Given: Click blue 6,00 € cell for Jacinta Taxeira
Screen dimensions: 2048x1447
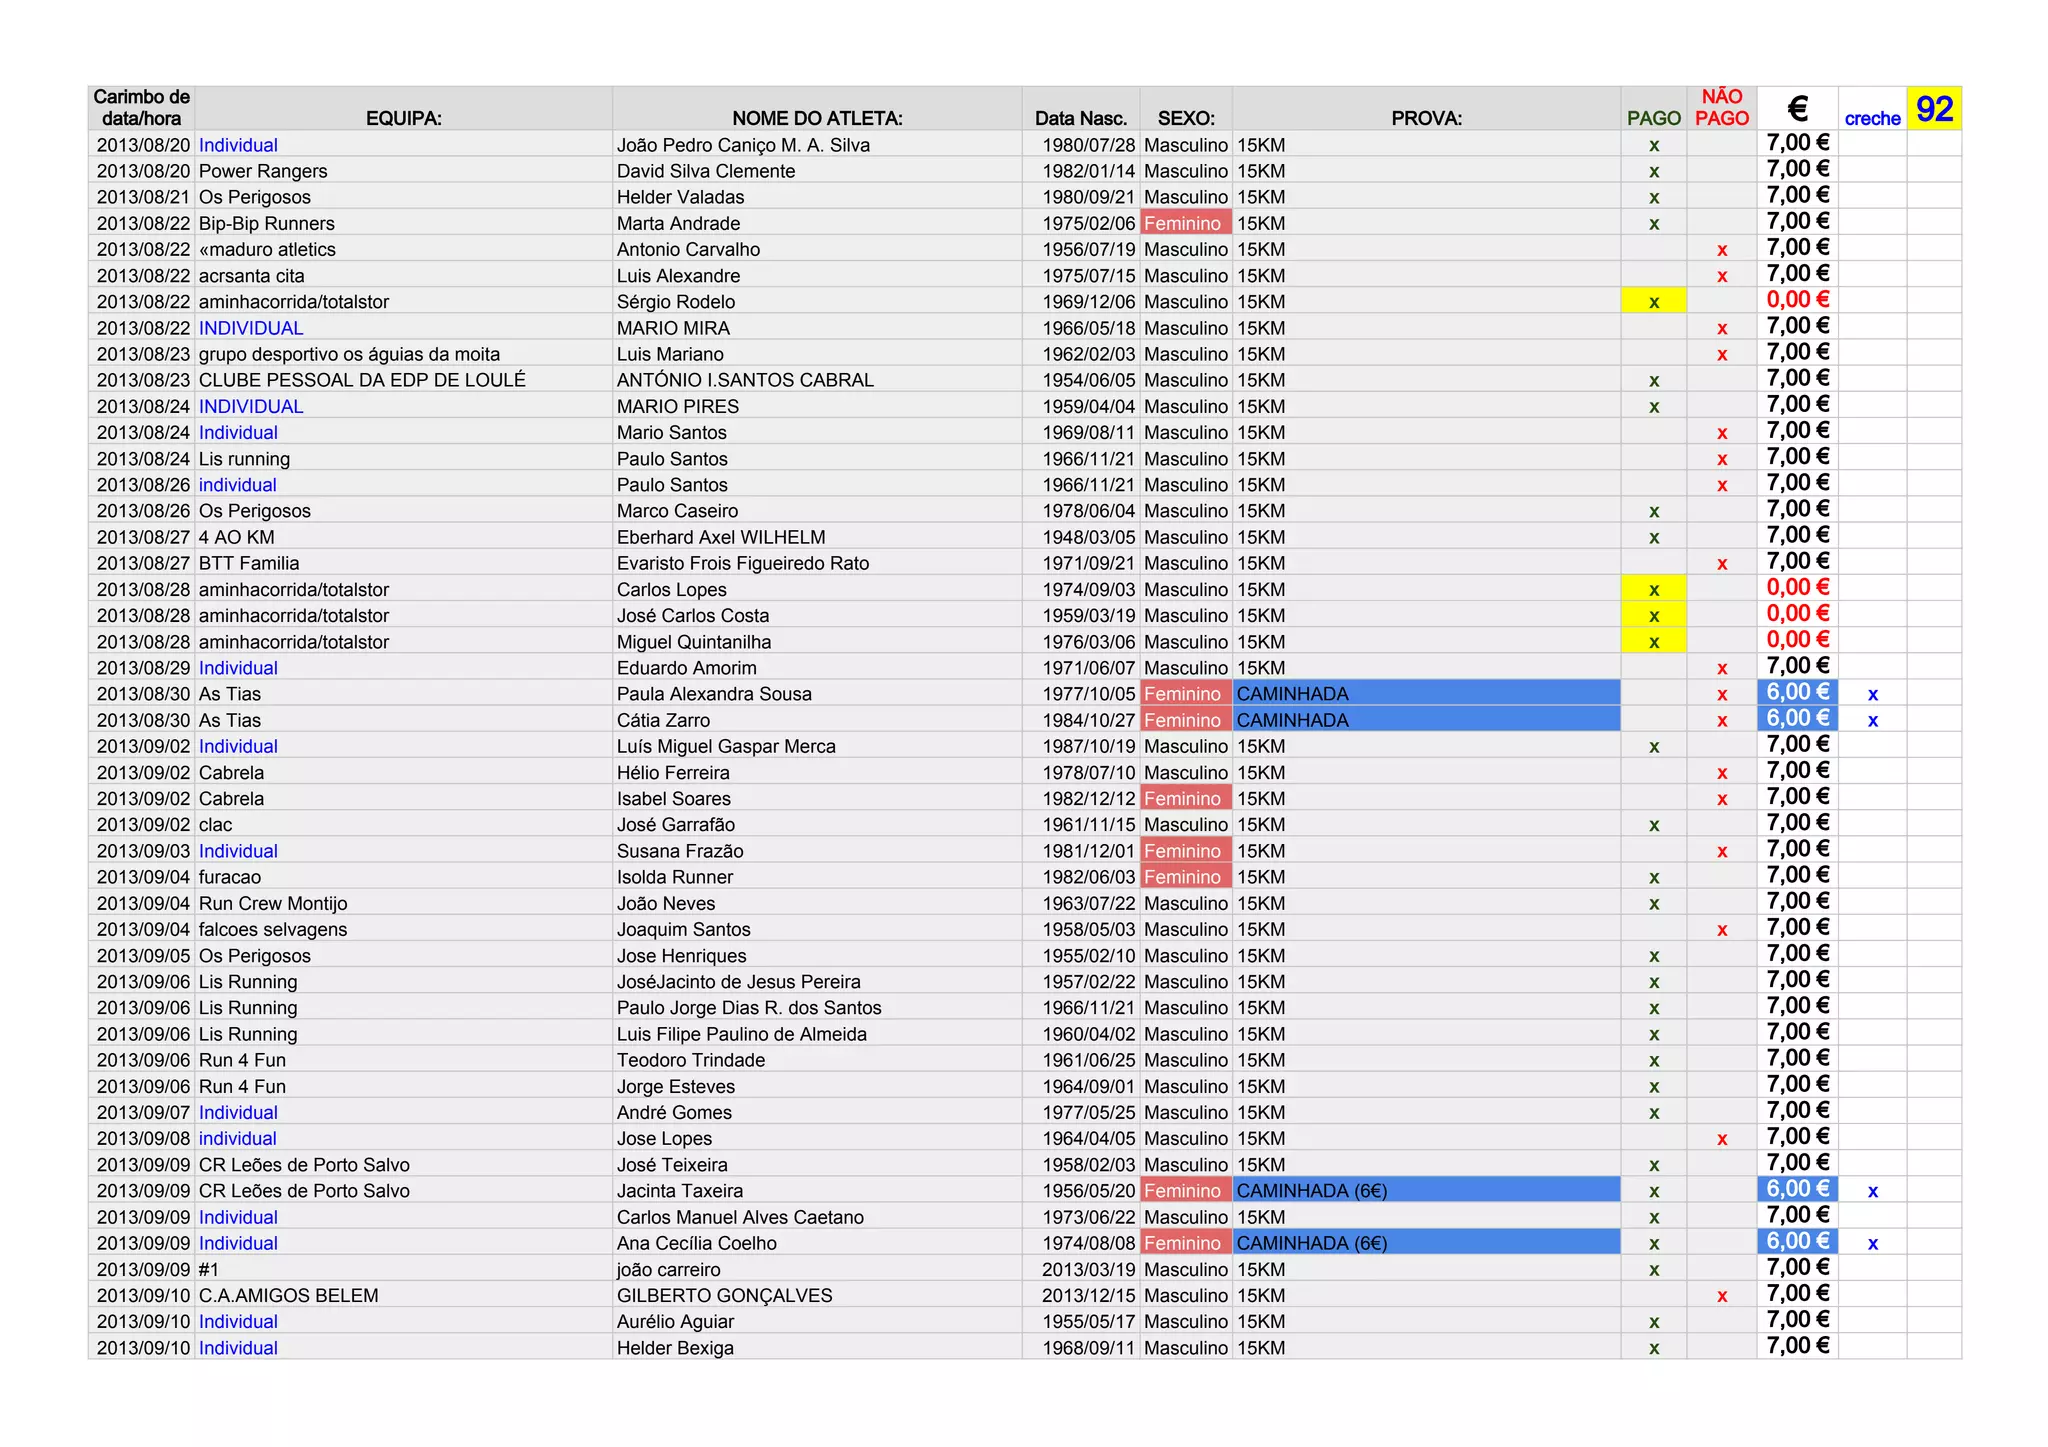Looking at the screenshot, I should click(x=1797, y=1190).
